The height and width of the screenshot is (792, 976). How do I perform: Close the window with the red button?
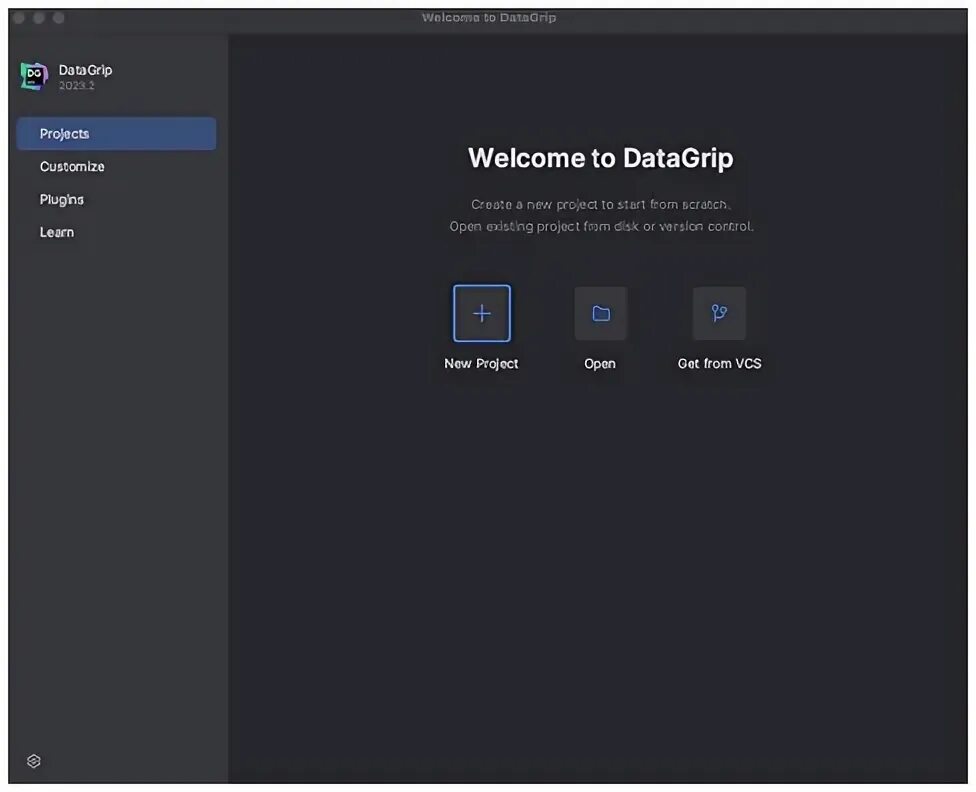[x=19, y=18]
